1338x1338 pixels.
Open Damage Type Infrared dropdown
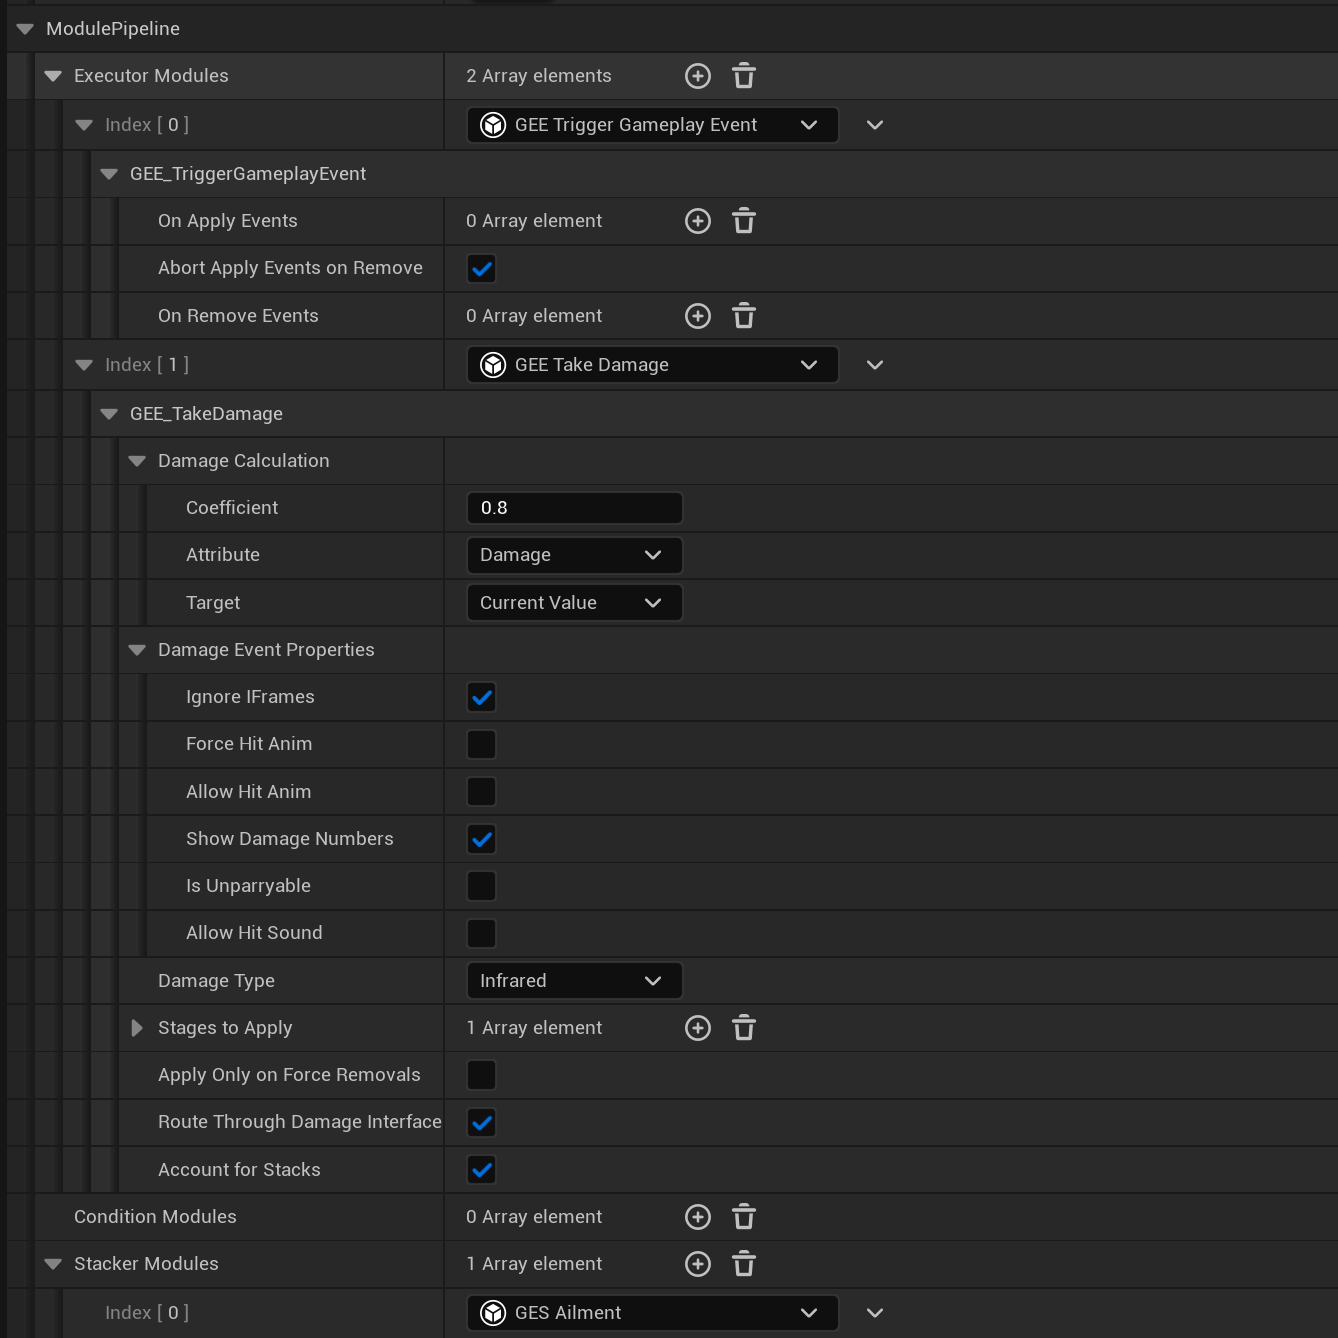(574, 981)
